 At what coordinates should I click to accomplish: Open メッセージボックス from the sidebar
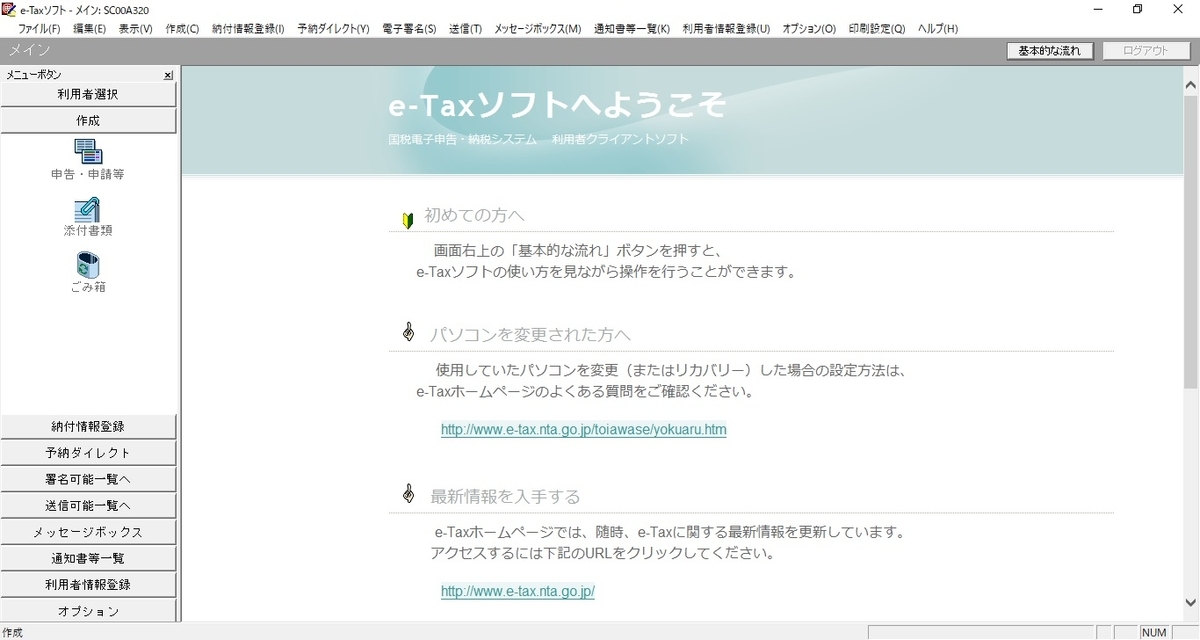pyautogui.click(x=88, y=531)
